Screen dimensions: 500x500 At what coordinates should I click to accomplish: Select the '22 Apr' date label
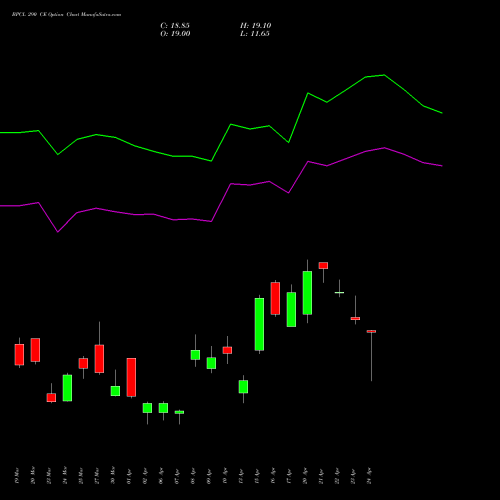coord(337,476)
